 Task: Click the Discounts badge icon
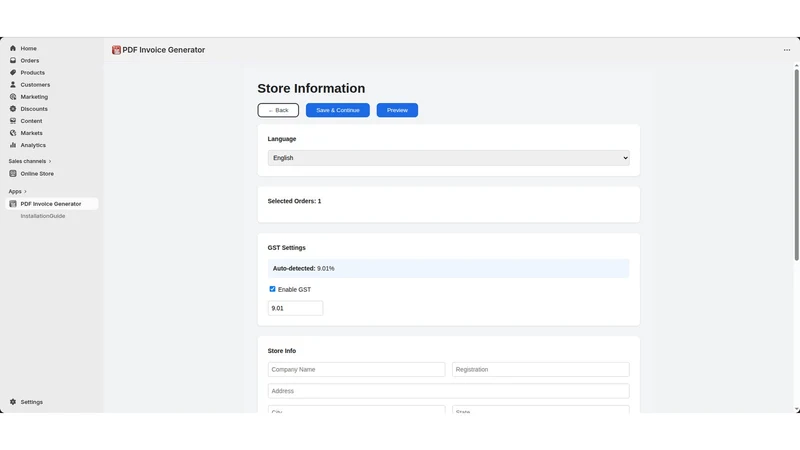pyautogui.click(x=13, y=109)
